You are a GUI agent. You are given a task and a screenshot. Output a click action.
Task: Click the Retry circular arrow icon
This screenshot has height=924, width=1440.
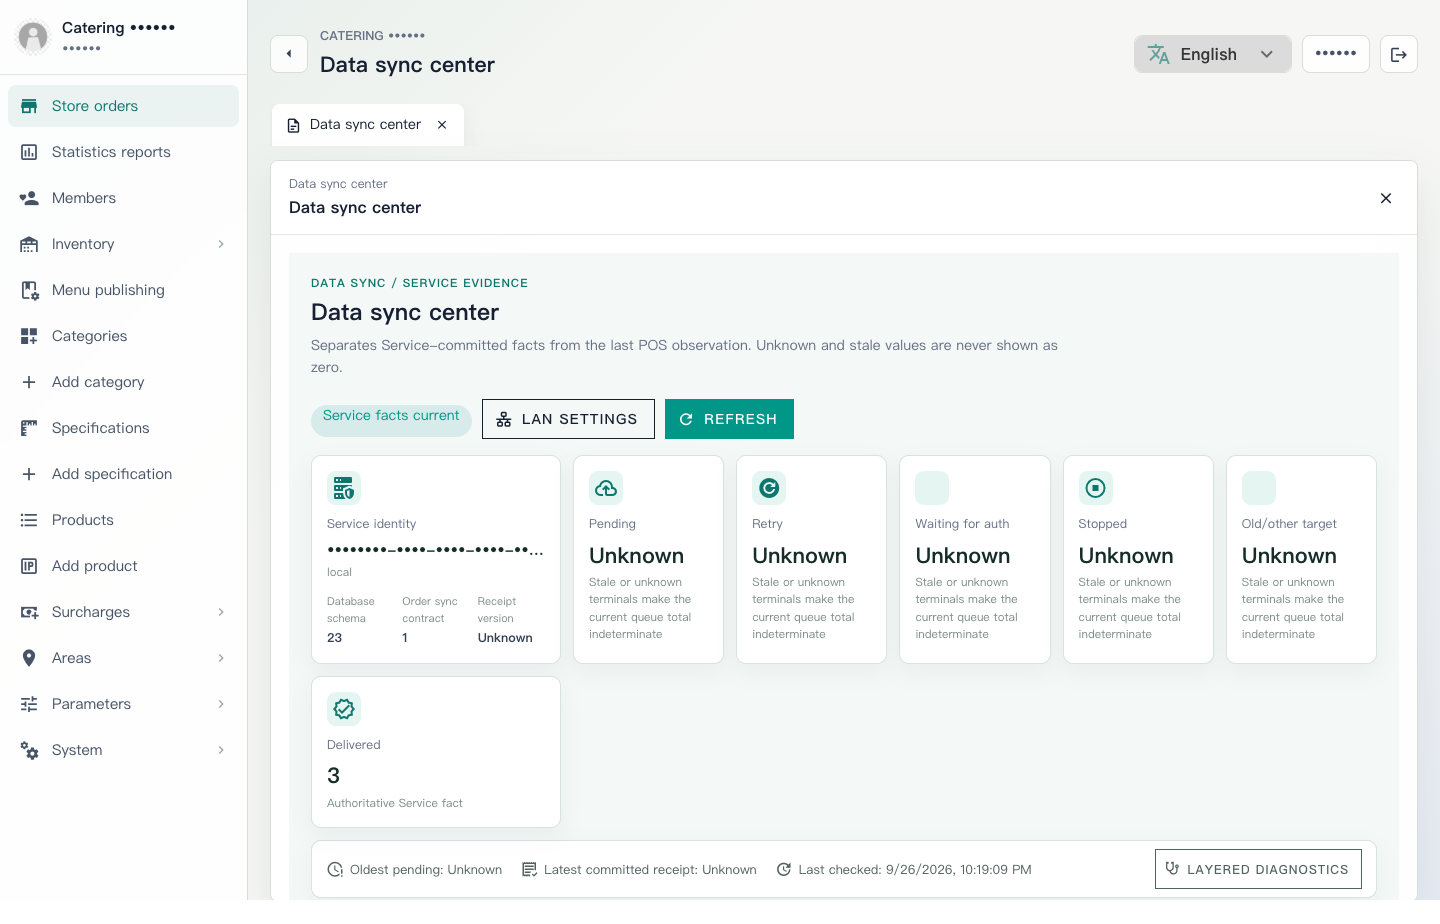click(769, 488)
